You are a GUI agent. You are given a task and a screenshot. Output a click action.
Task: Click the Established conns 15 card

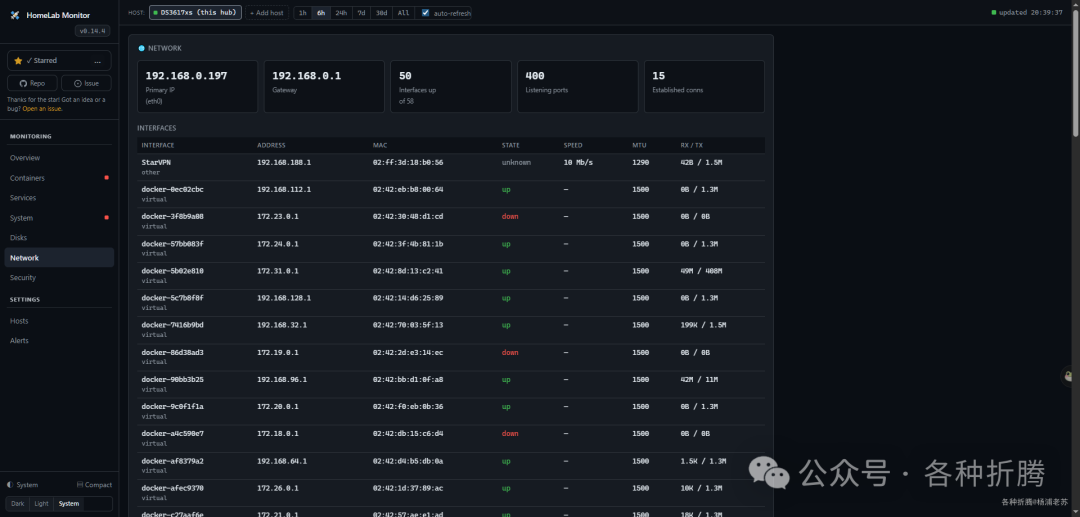704,86
